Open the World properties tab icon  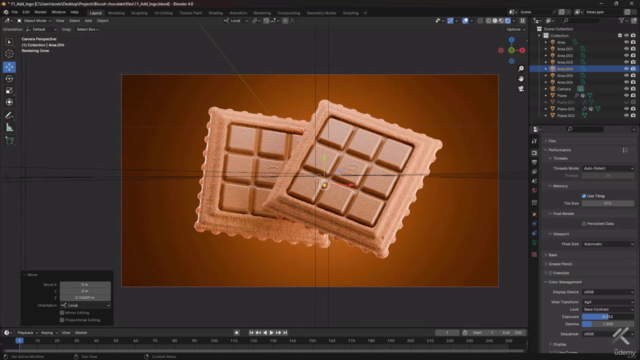point(534,191)
